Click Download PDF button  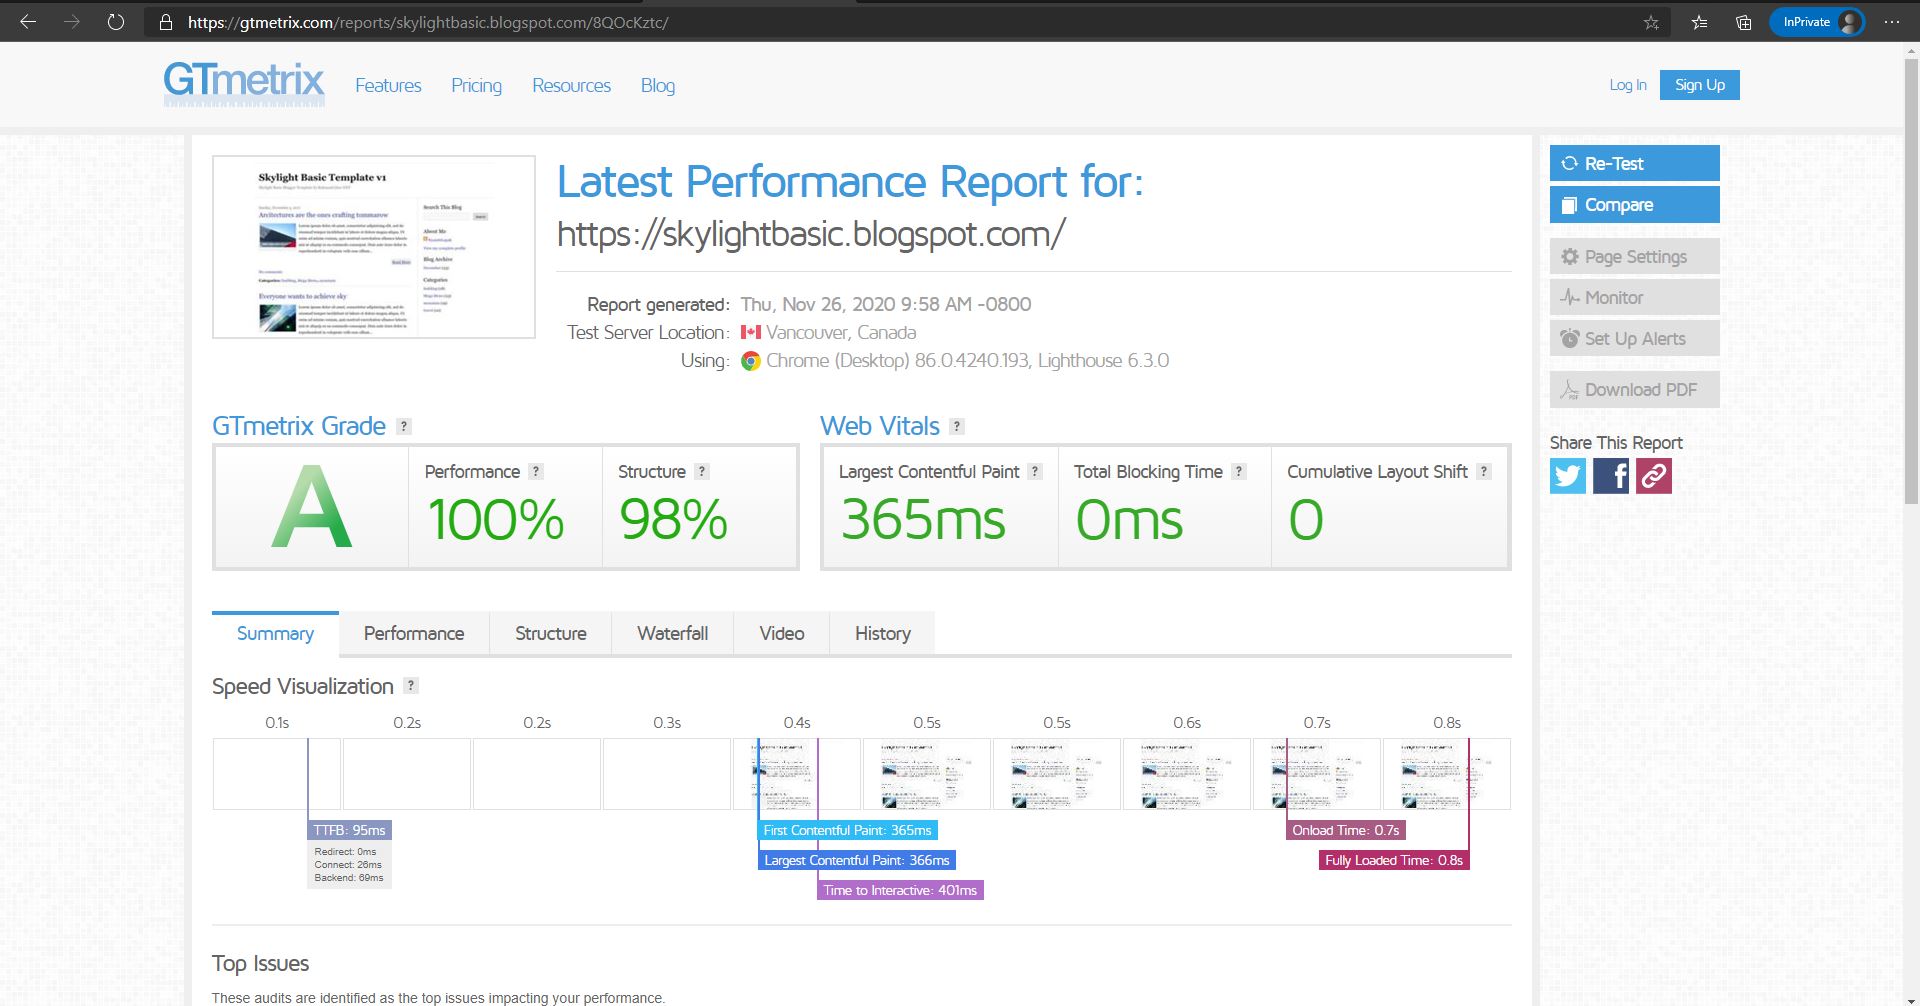(1635, 389)
